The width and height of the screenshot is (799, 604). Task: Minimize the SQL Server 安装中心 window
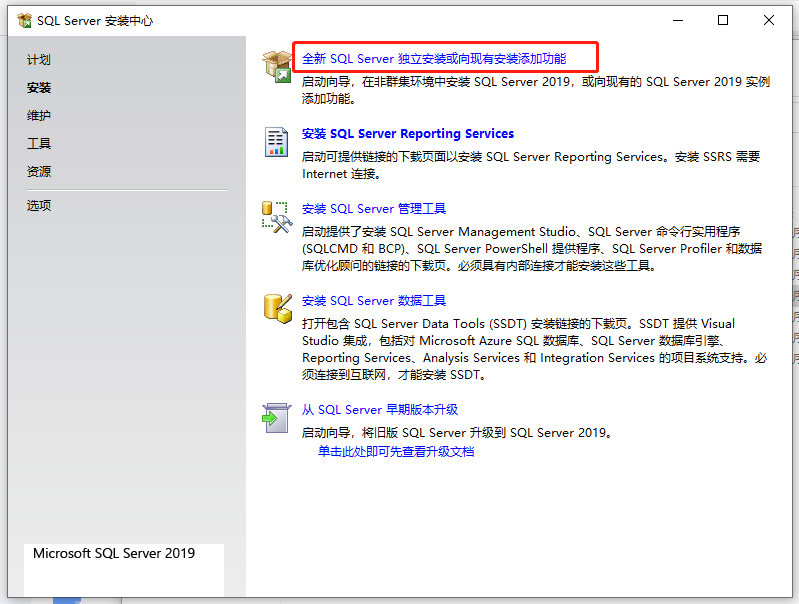[678, 20]
